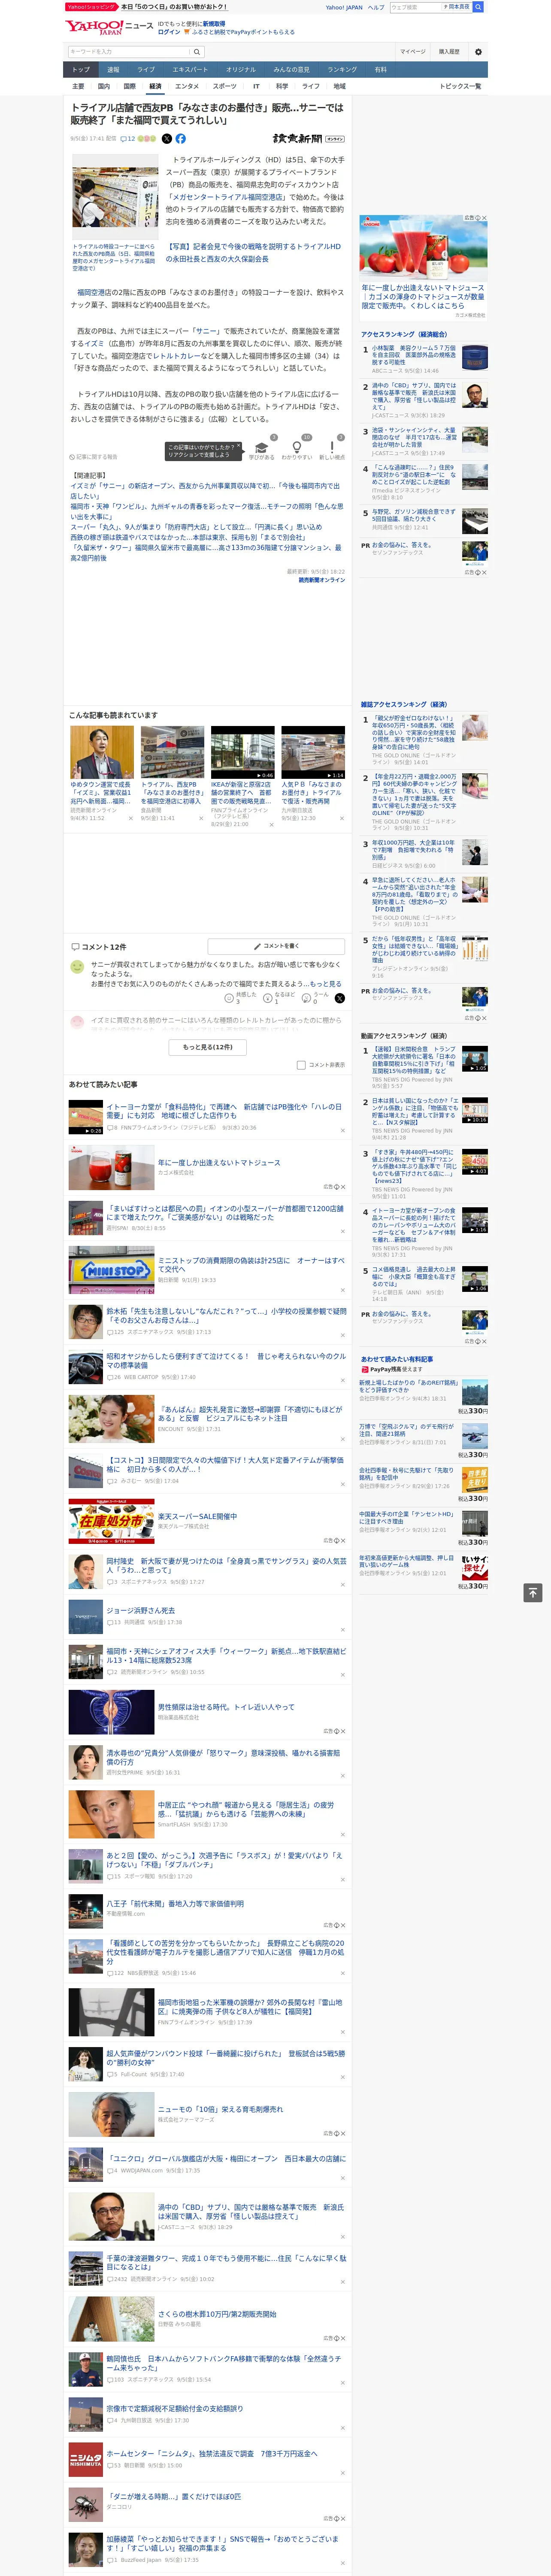Open IKEA新宿 recommended video thumbnail
Image resolution: width=551 pixels, height=2576 pixels.
coord(242,753)
